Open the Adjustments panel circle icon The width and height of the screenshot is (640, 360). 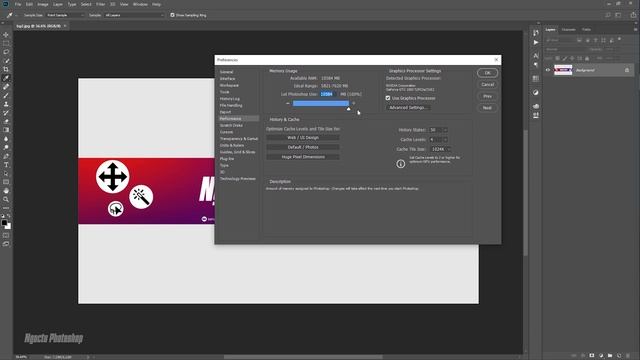536,93
